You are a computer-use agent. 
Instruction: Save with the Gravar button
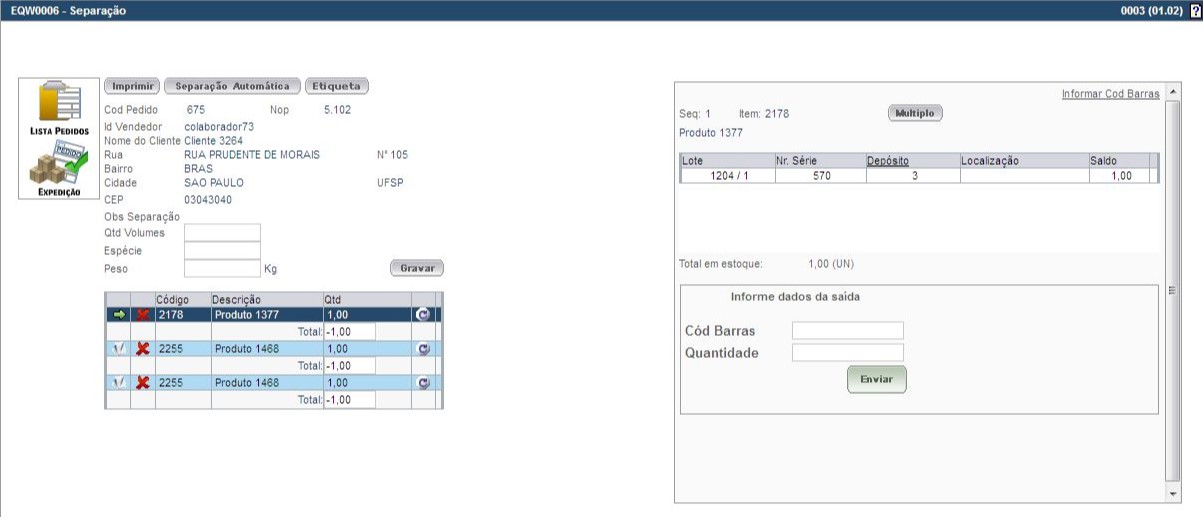[x=416, y=268]
